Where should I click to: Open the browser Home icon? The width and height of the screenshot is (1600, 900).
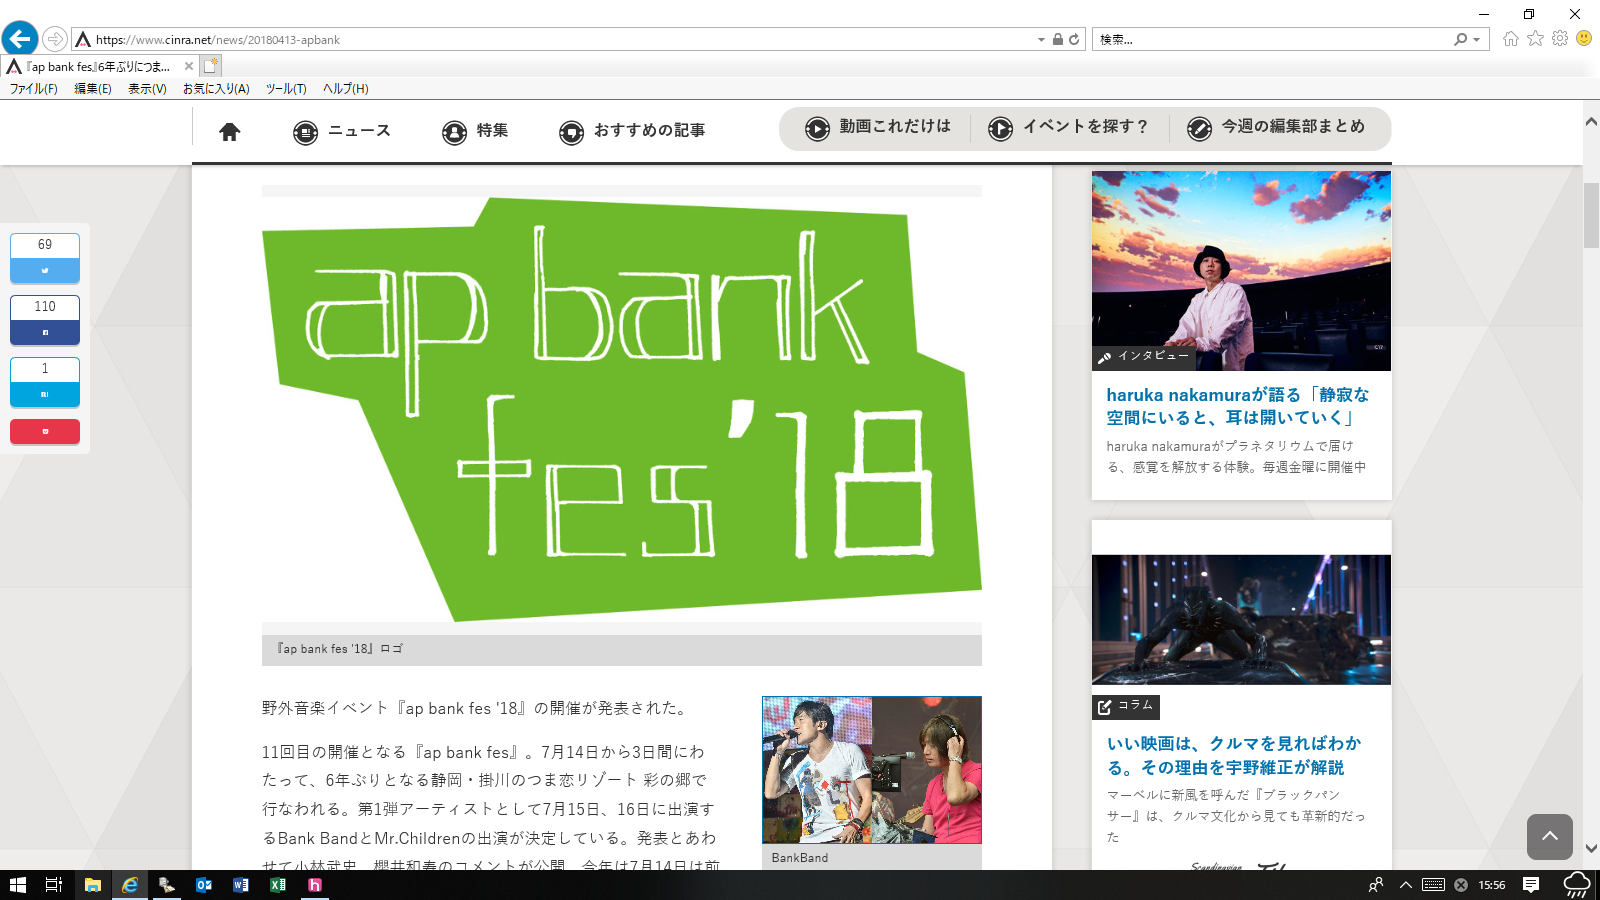pos(1510,39)
